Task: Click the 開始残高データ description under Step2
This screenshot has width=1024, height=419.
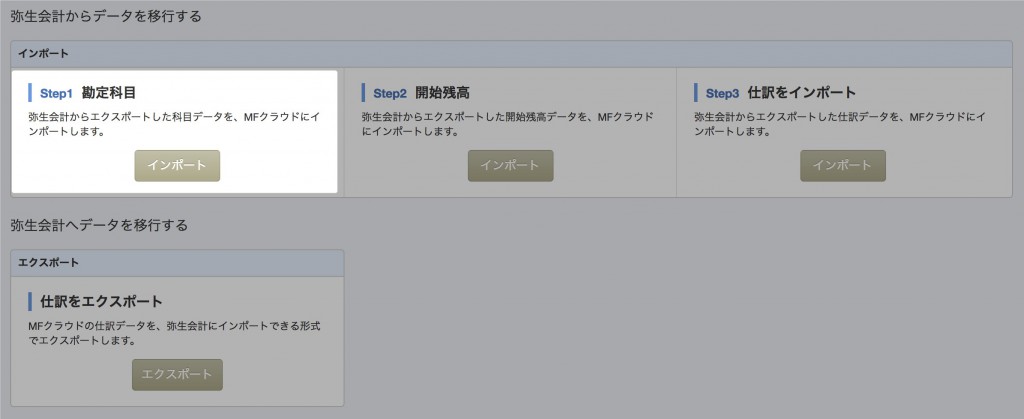Action: (x=507, y=124)
